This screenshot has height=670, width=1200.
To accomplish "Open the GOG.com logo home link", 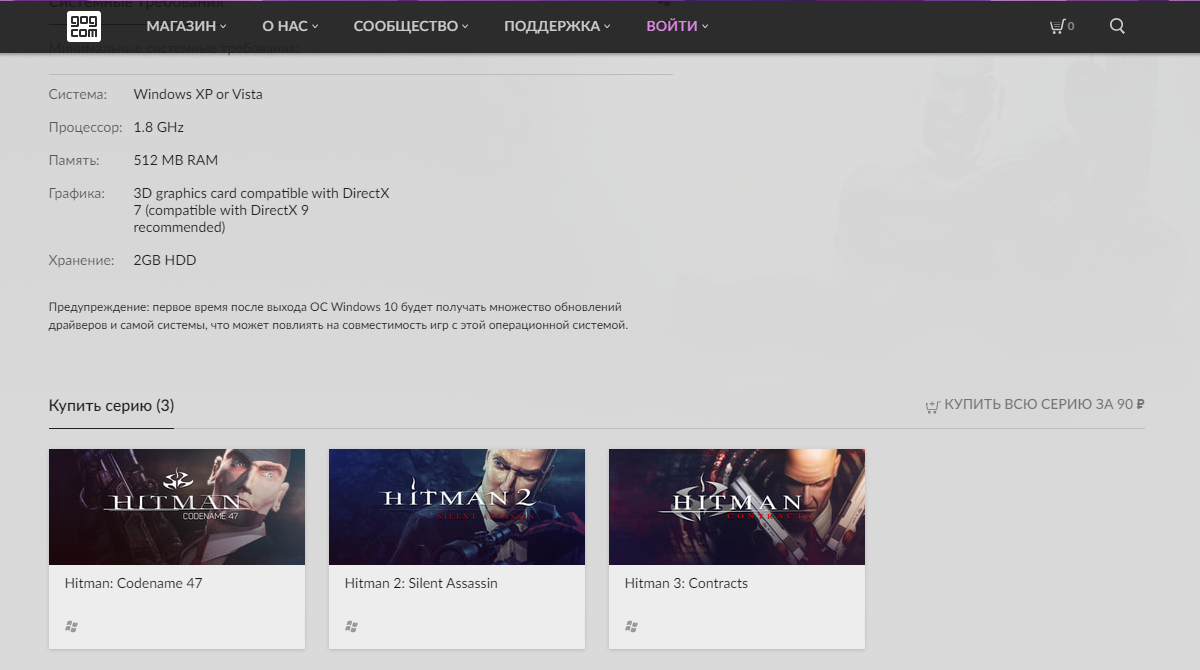I will pos(84,26).
